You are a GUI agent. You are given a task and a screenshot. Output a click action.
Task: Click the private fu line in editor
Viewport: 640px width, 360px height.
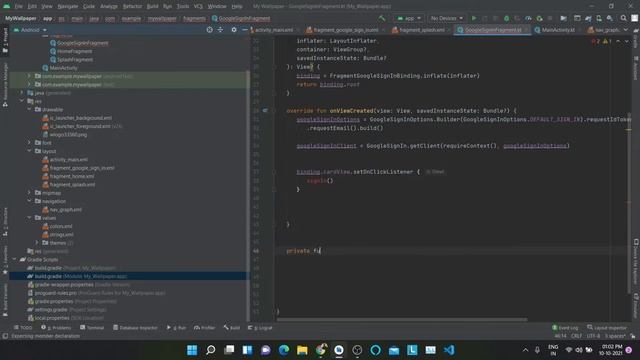click(x=304, y=251)
